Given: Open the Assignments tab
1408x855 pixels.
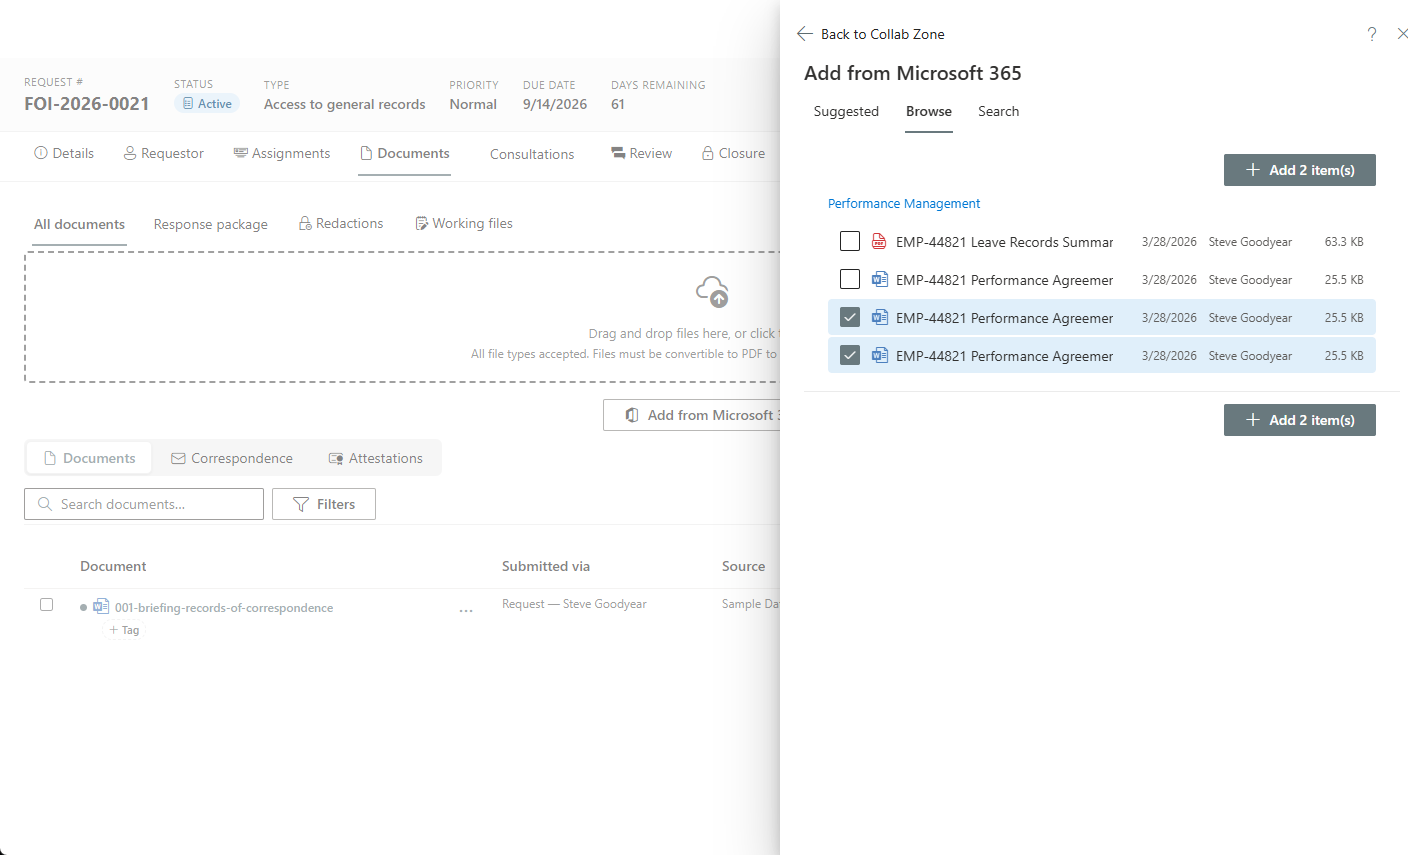Looking at the screenshot, I should point(282,154).
